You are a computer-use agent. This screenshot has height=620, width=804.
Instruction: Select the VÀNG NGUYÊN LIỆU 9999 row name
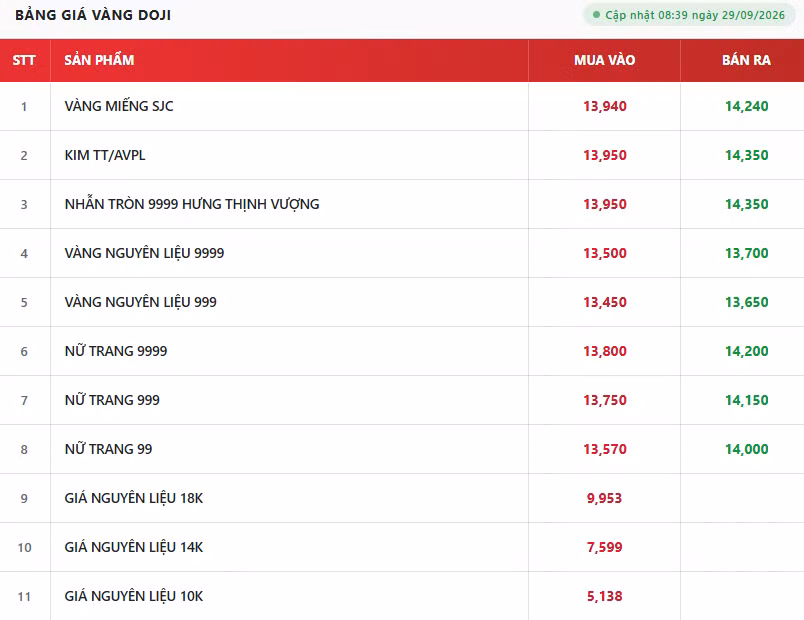pos(144,253)
